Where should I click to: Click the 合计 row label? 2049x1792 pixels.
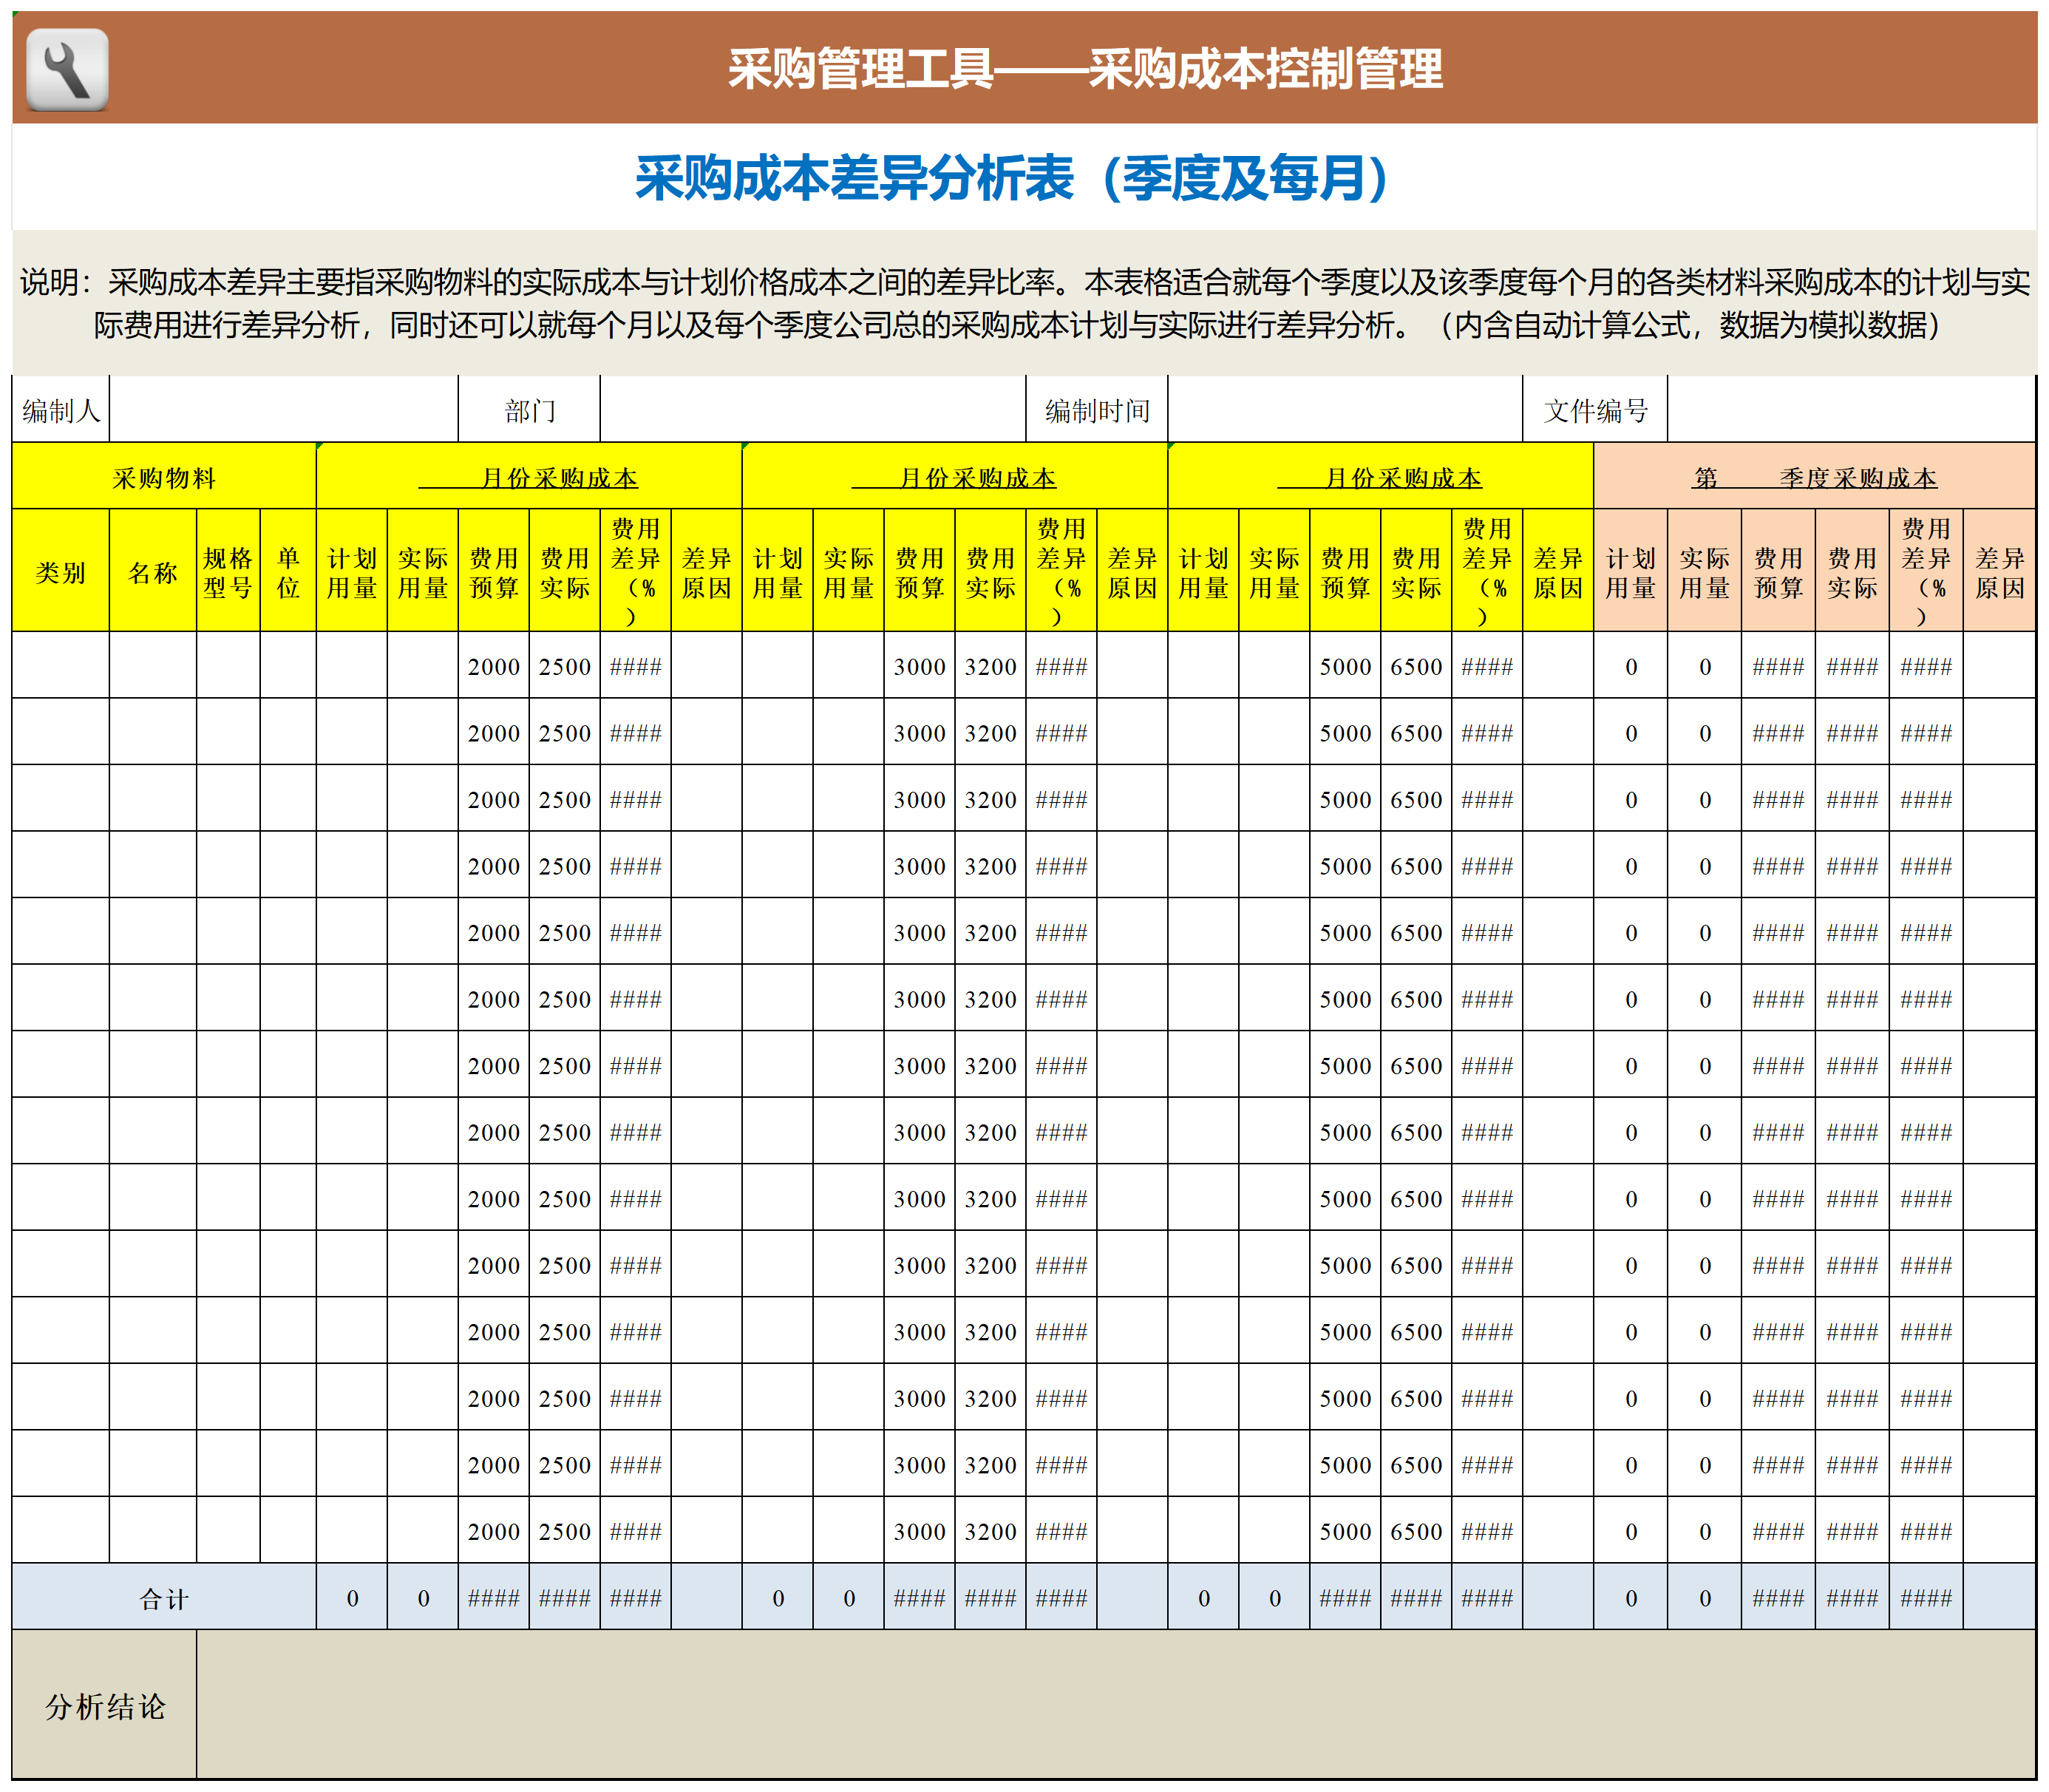point(164,1598)
